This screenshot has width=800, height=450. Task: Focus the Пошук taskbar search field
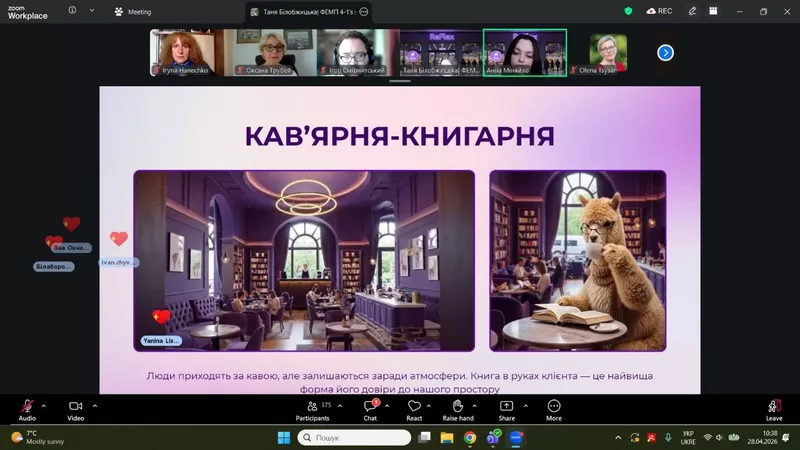(x=354, y=438)
